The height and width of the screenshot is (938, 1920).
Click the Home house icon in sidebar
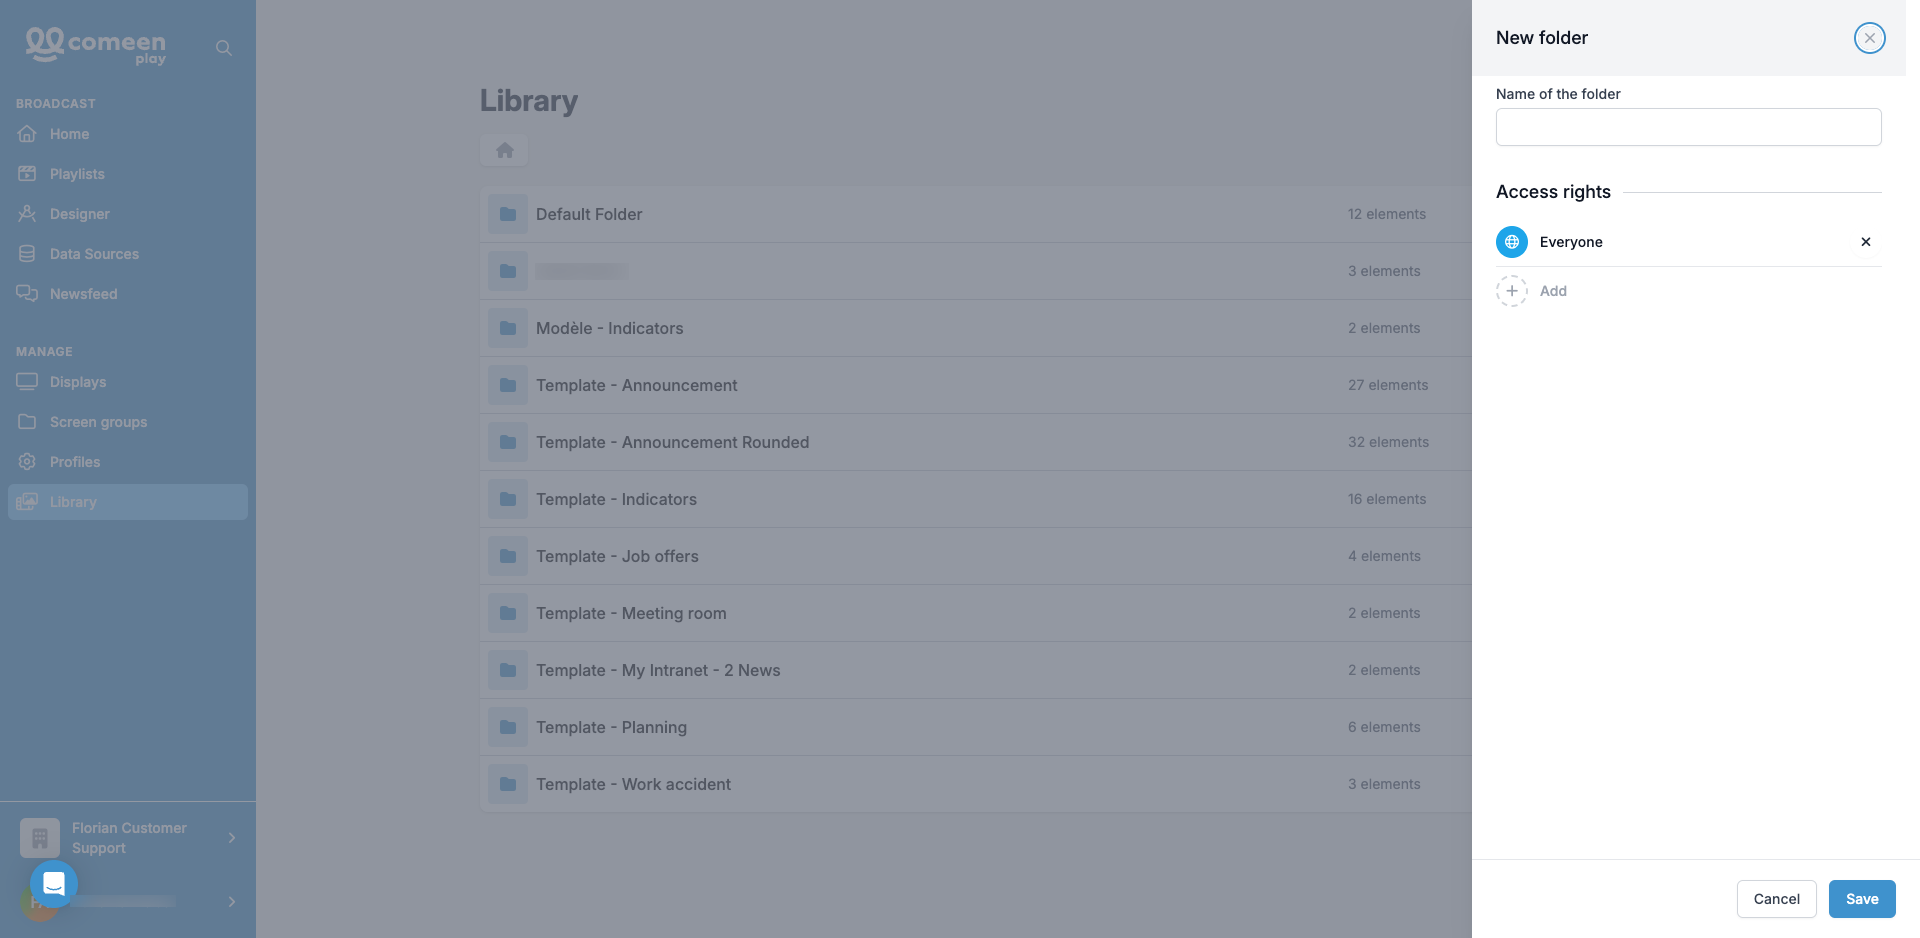(x=27, y=133)
